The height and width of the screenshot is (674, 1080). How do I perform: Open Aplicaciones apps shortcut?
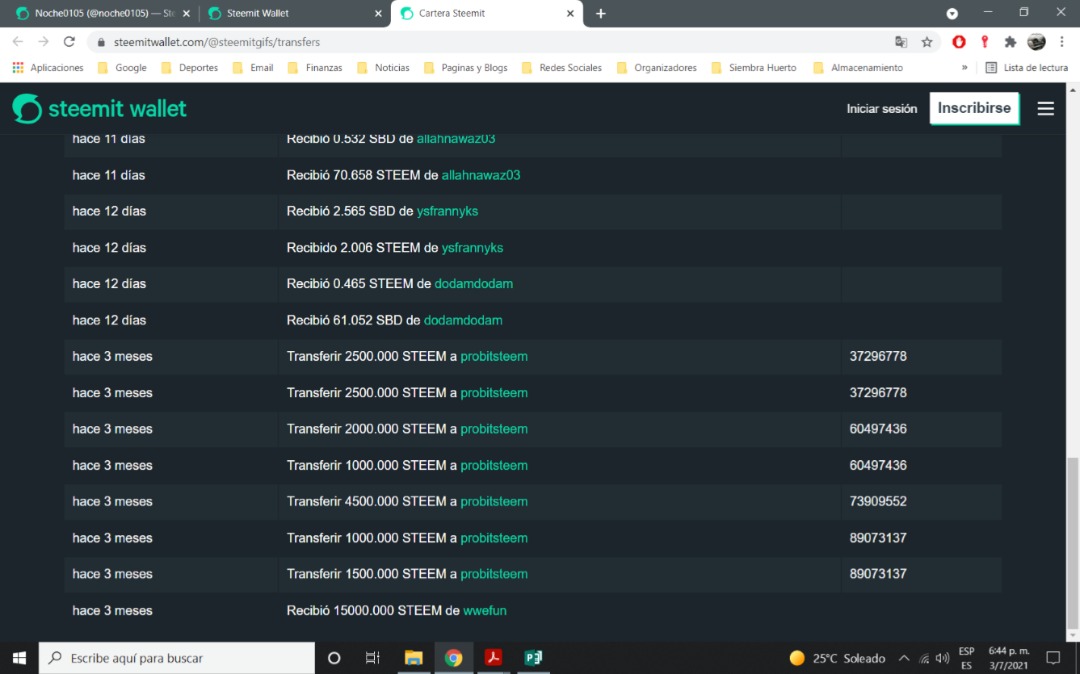point(48,67)
